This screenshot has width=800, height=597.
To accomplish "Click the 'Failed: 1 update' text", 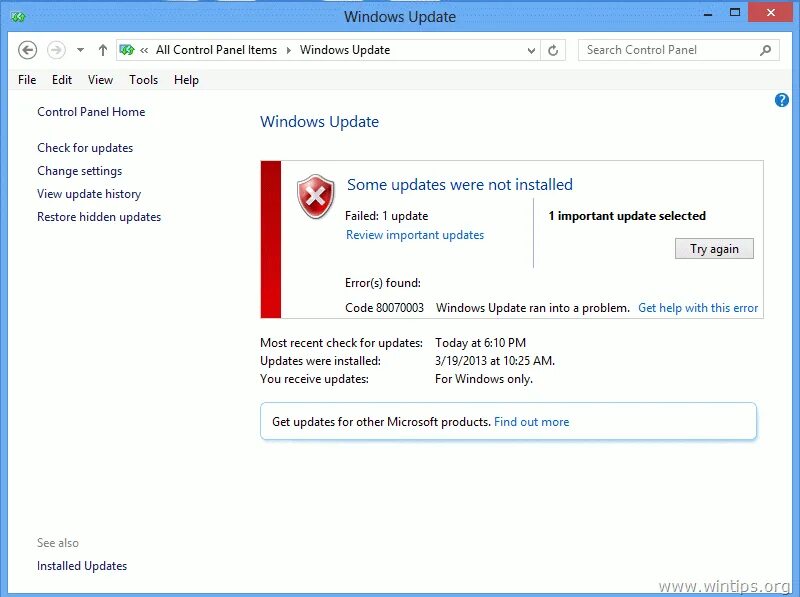I will (386, 216).
